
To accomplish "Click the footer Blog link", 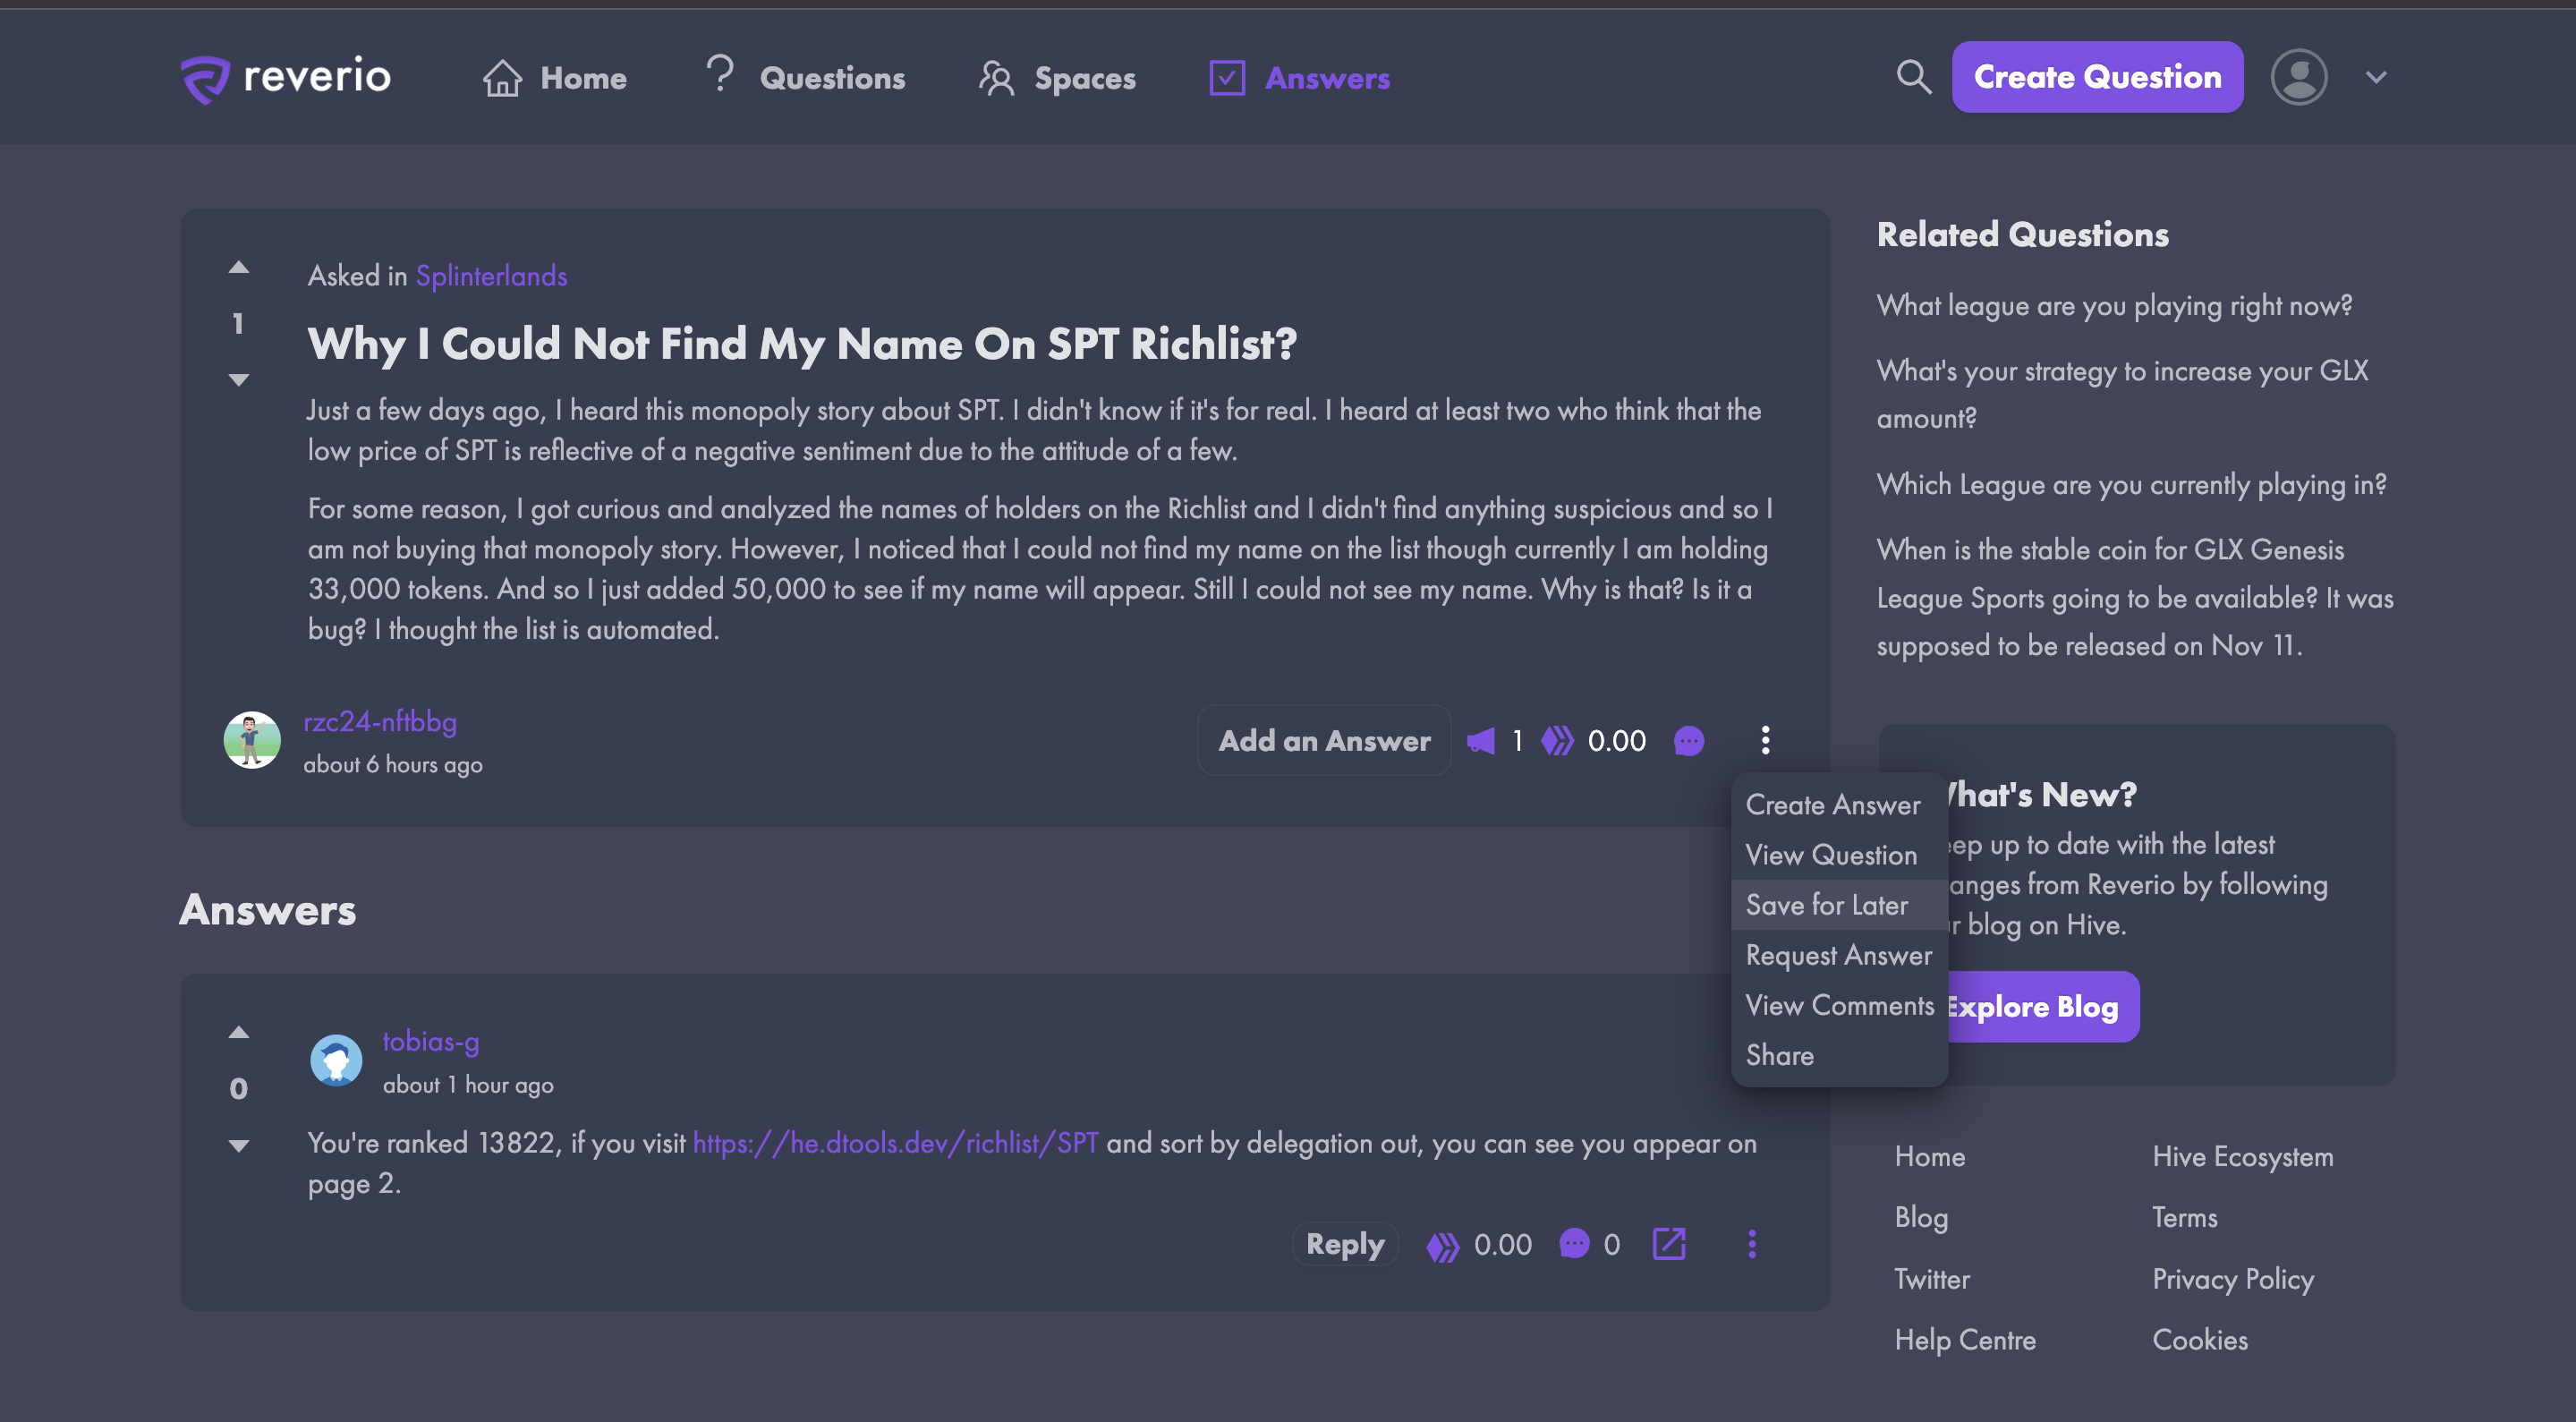I will (1920, 1218).
